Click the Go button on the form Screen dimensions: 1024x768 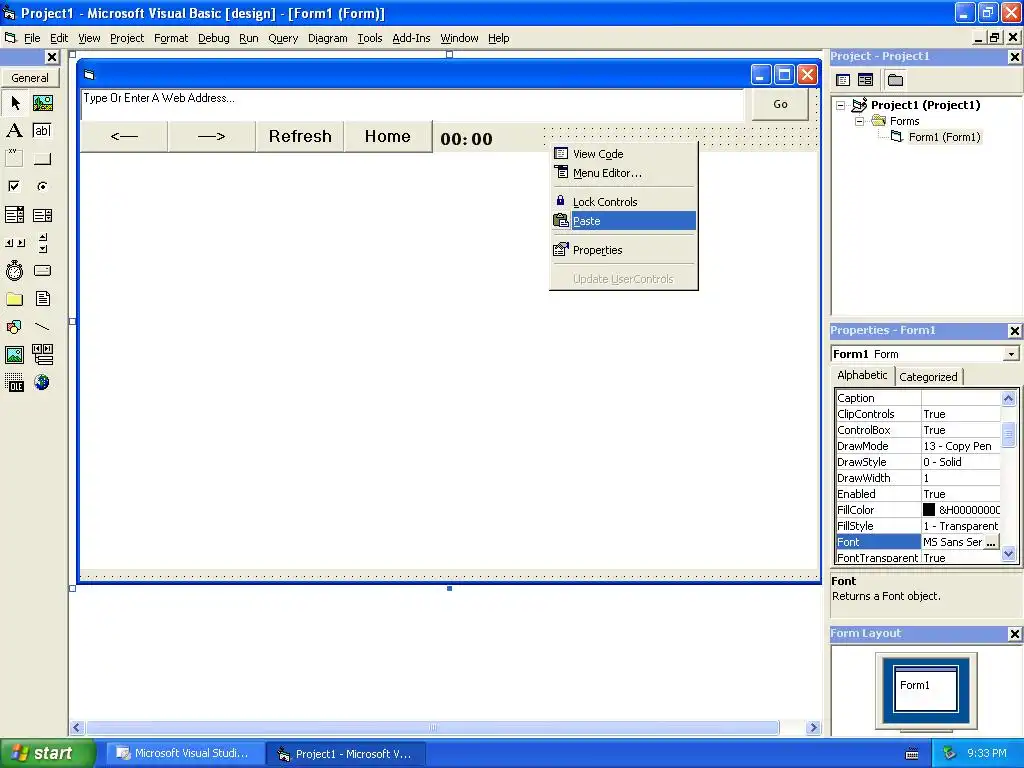(x=780, y=104)
